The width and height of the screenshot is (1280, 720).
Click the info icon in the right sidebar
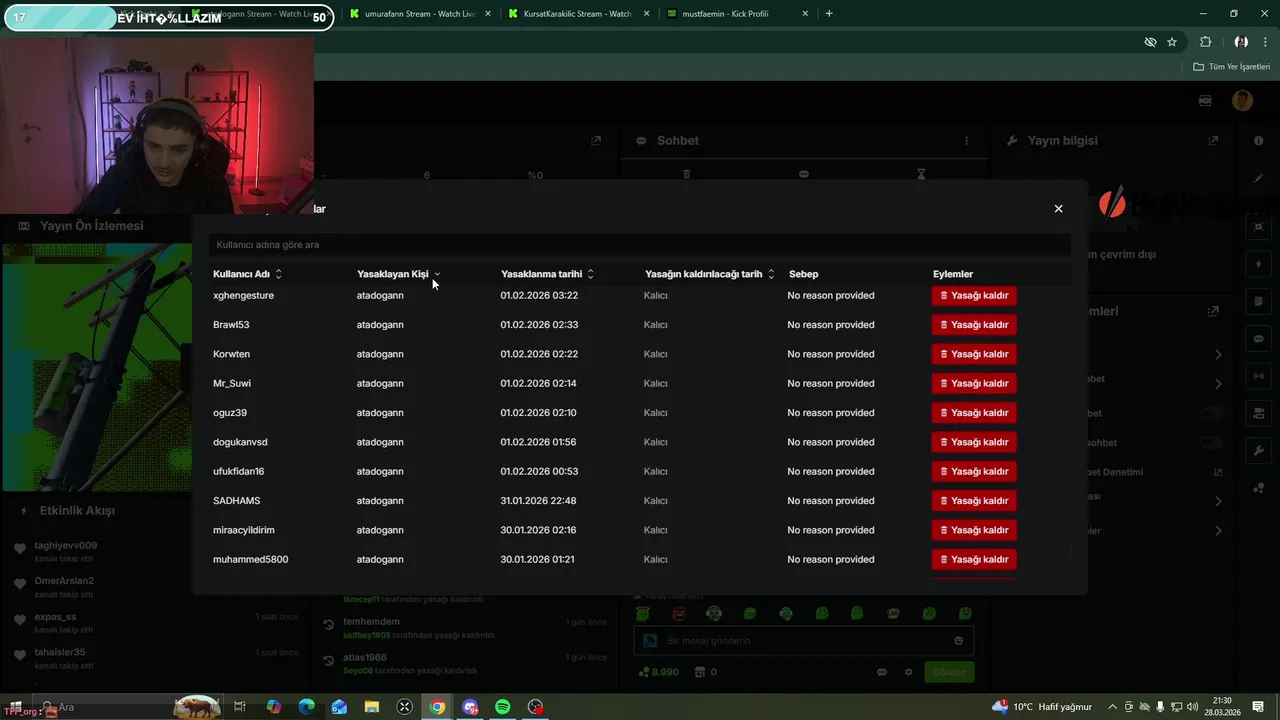pyautogui.click(x=1258, y=141)
